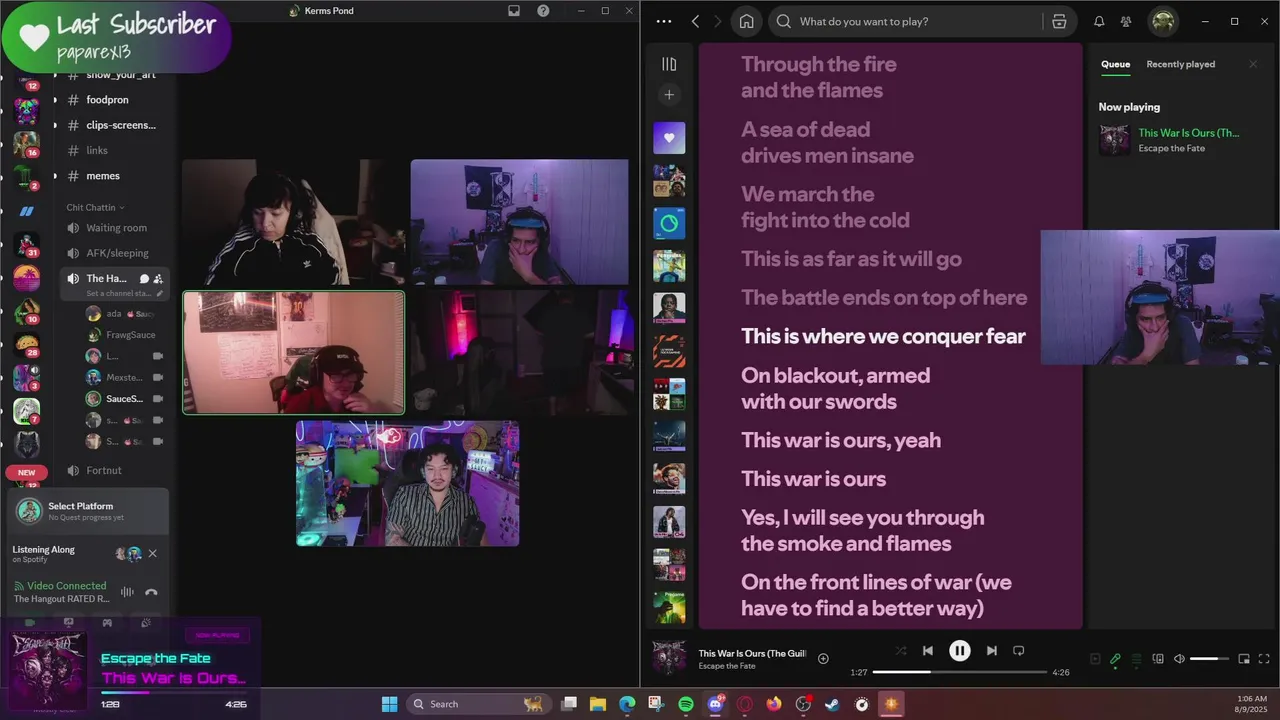
Task: Open Connect to a device panel
Action: (x=1158, y=659)
